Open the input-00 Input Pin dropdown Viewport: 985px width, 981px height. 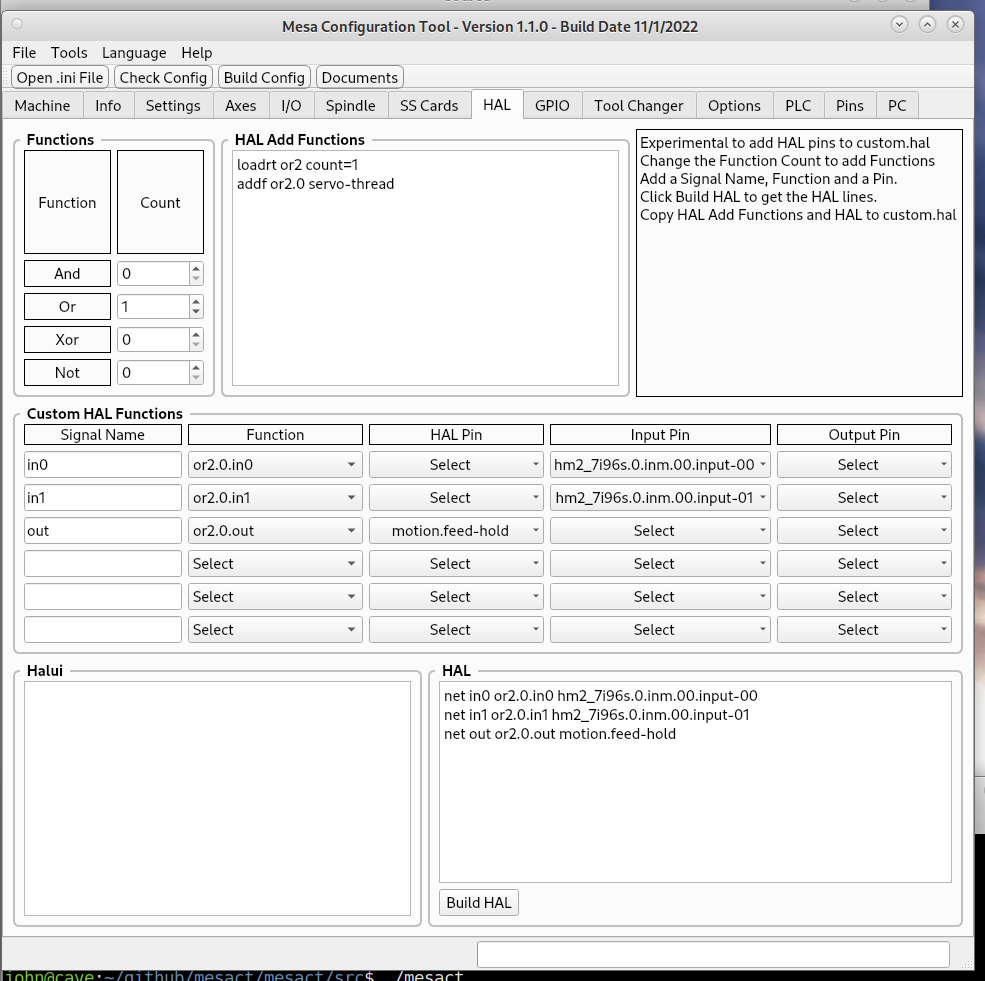660,465
